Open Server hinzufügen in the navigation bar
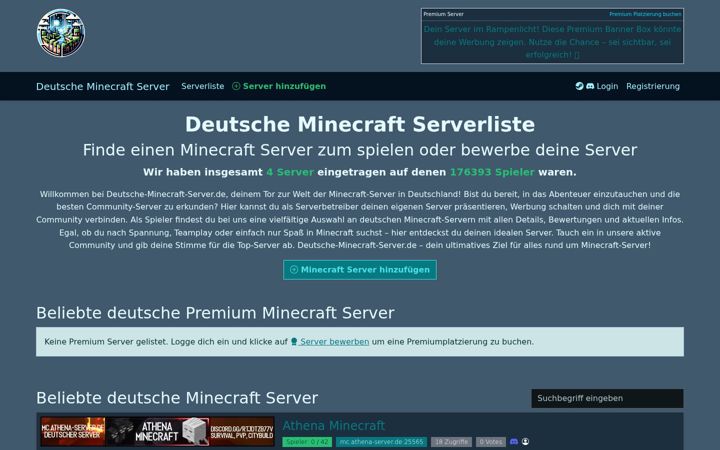720x450 pixels. [x=279, y=86]
